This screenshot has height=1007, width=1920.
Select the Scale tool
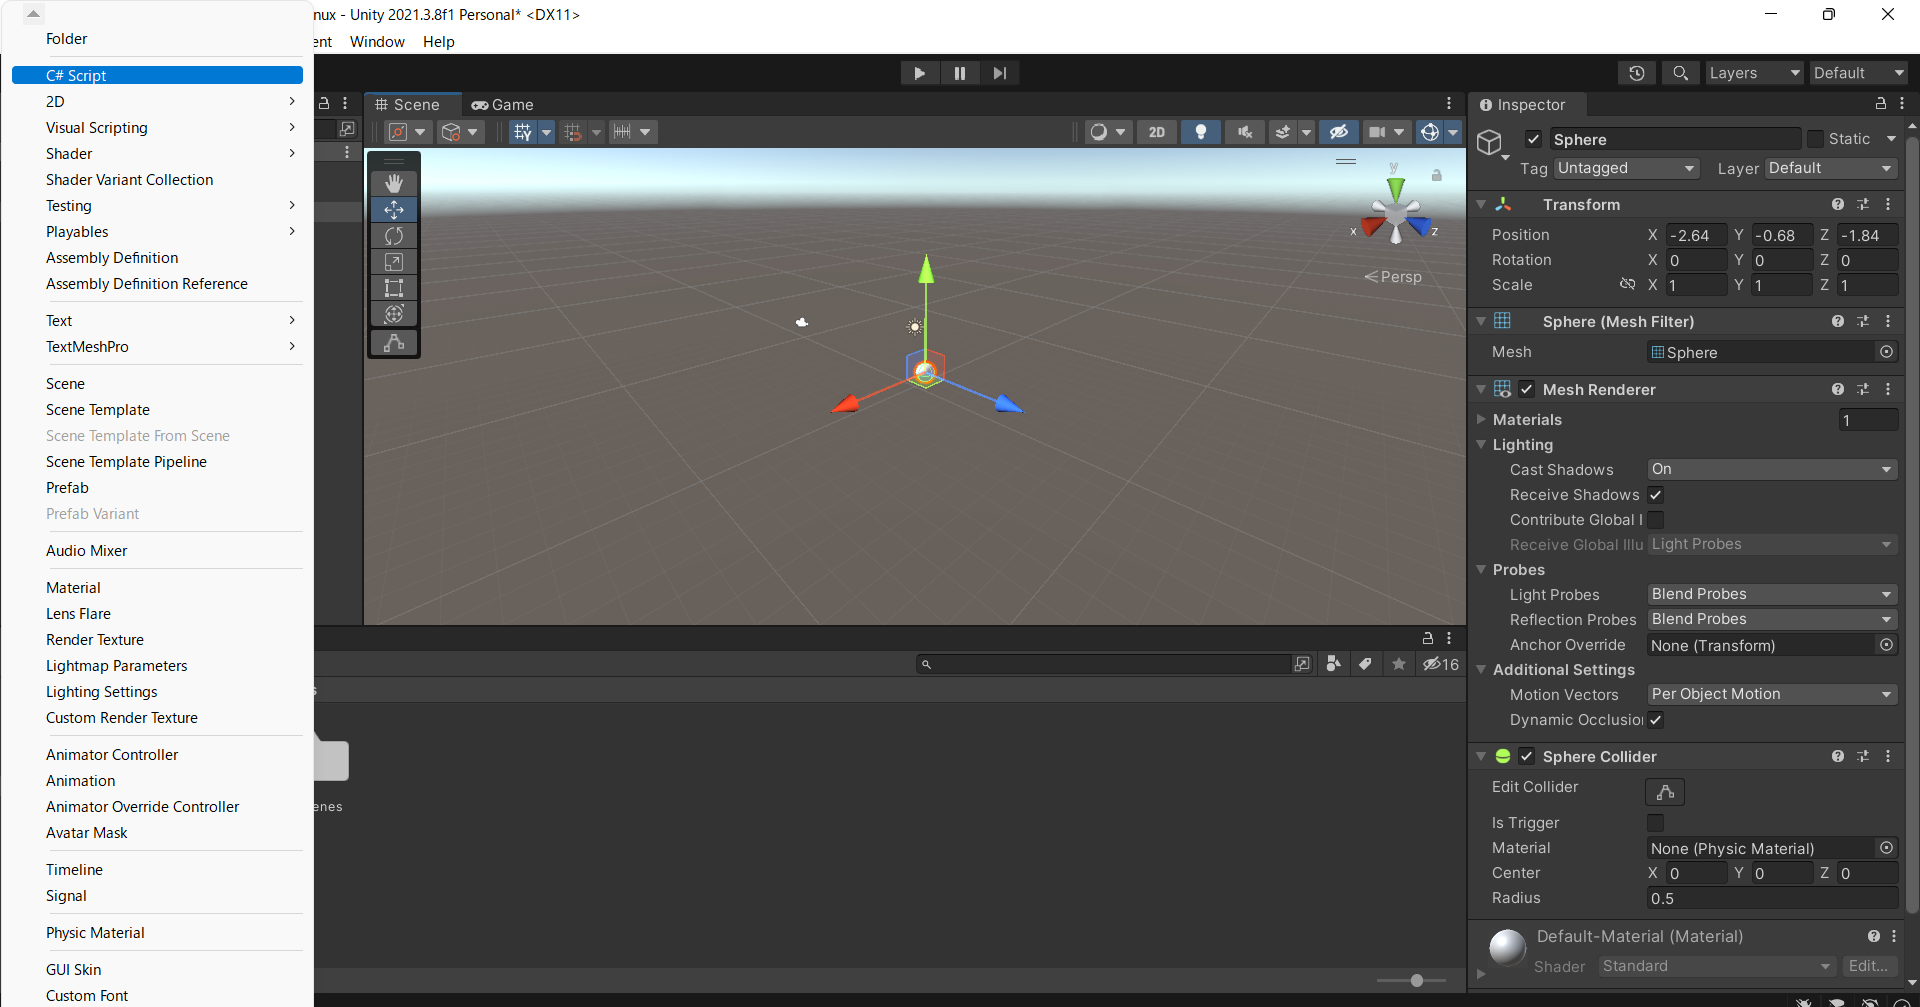pos(394,261)
